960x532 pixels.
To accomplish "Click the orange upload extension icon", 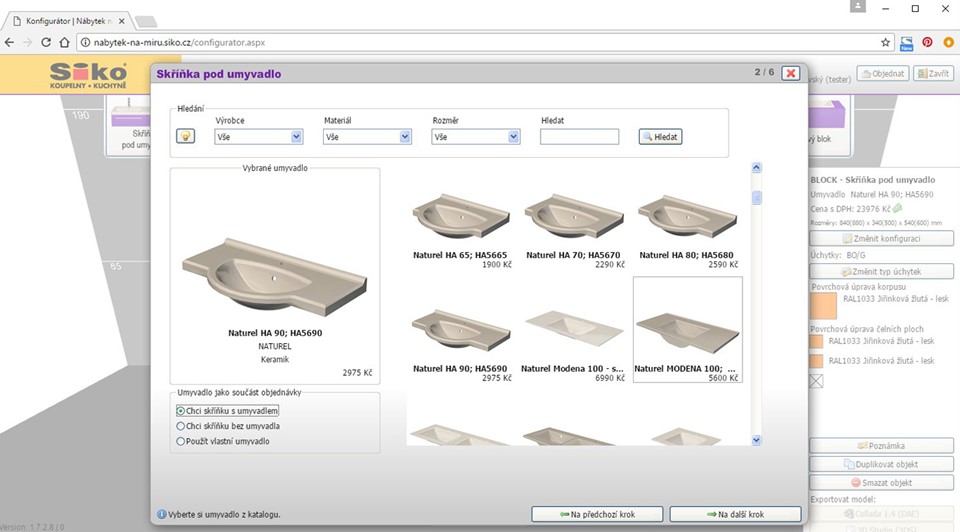I will [947, 43].
